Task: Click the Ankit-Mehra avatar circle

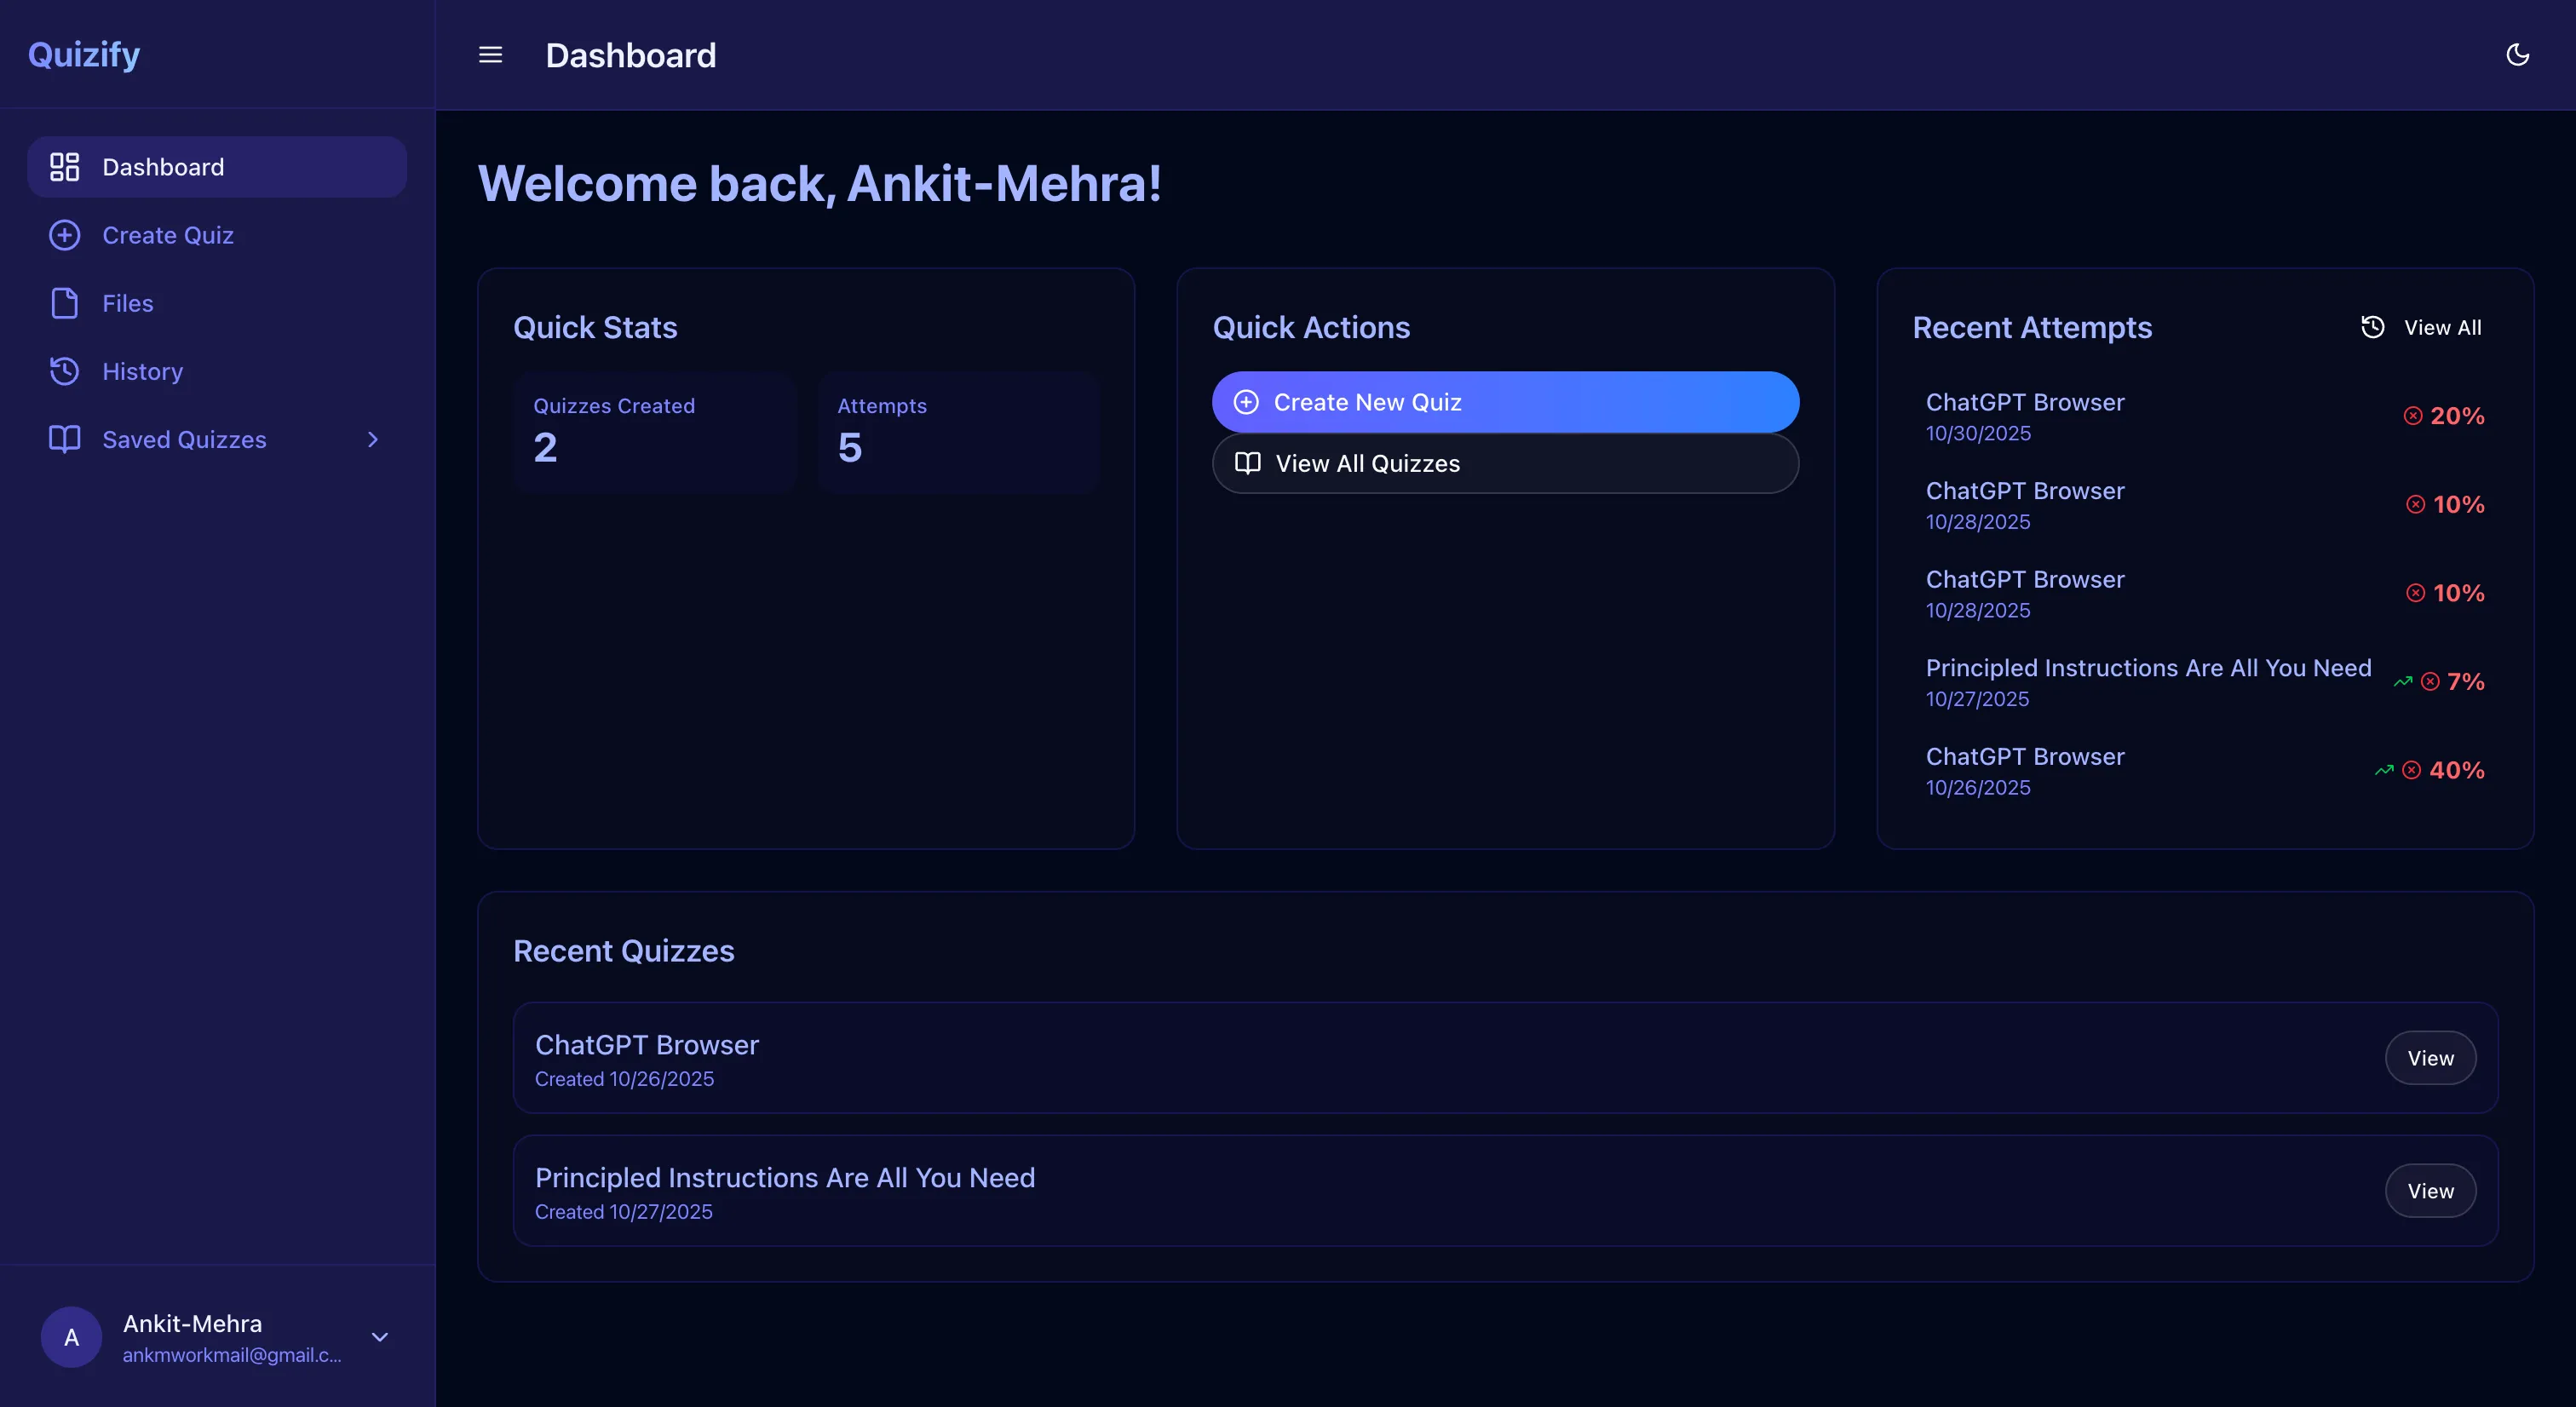Action: click(70, 1337)
